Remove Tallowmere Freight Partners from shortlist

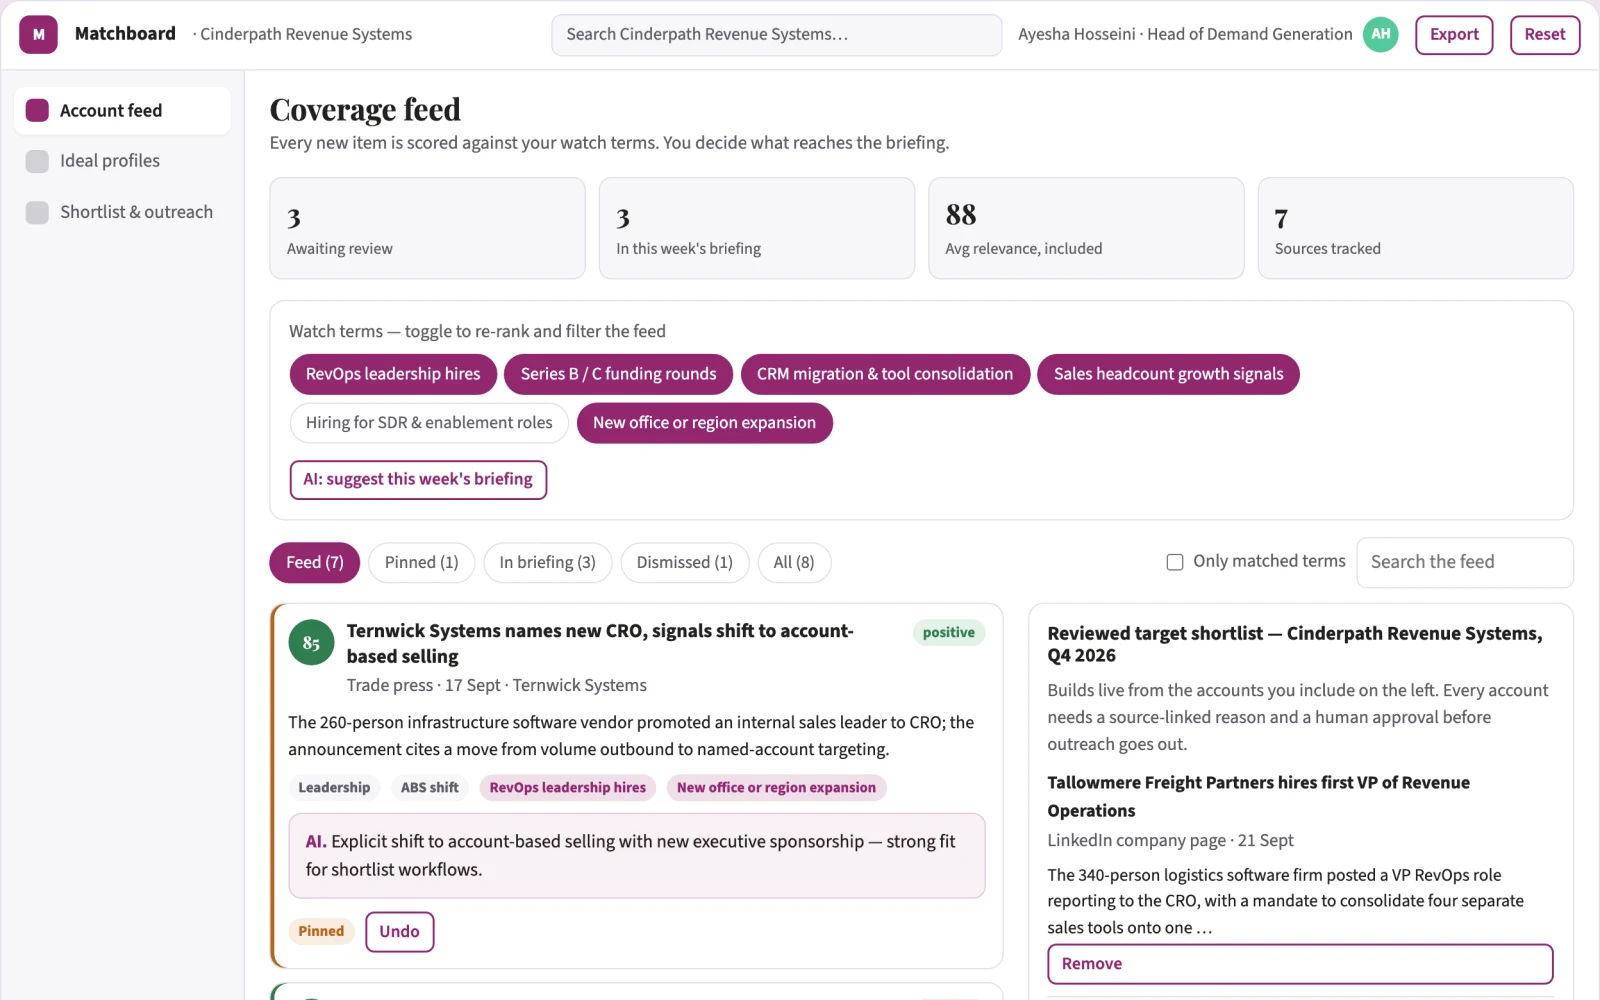[x=1300, y=964]
